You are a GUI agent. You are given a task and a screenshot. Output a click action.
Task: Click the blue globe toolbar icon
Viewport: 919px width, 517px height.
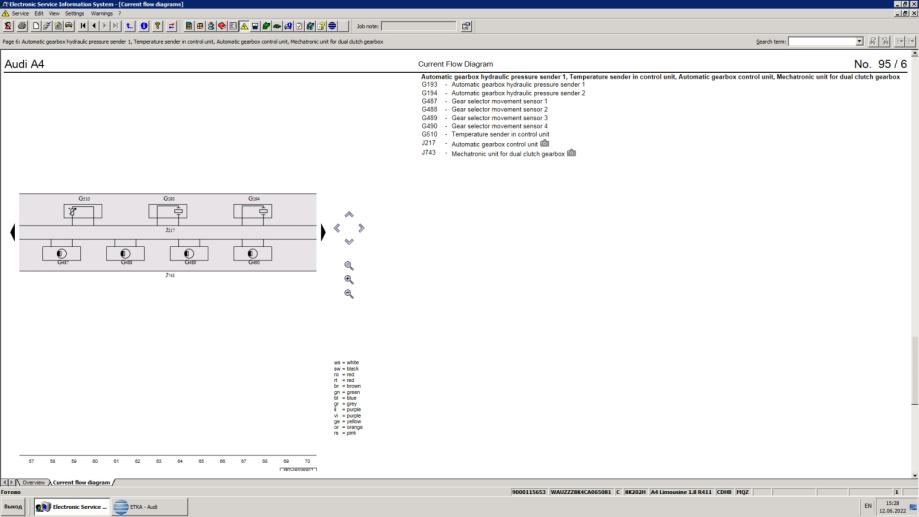click(332, 26)
